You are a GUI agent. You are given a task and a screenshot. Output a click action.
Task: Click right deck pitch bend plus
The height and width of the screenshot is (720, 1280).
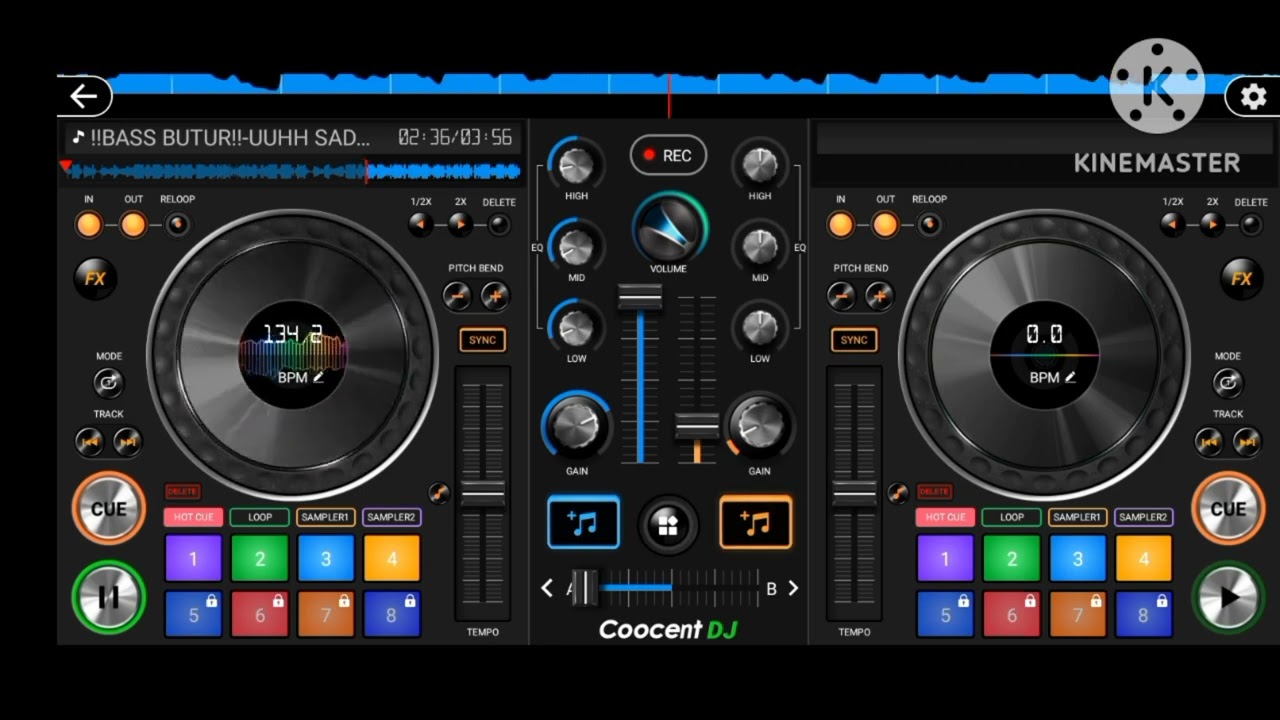click(879, 295)
